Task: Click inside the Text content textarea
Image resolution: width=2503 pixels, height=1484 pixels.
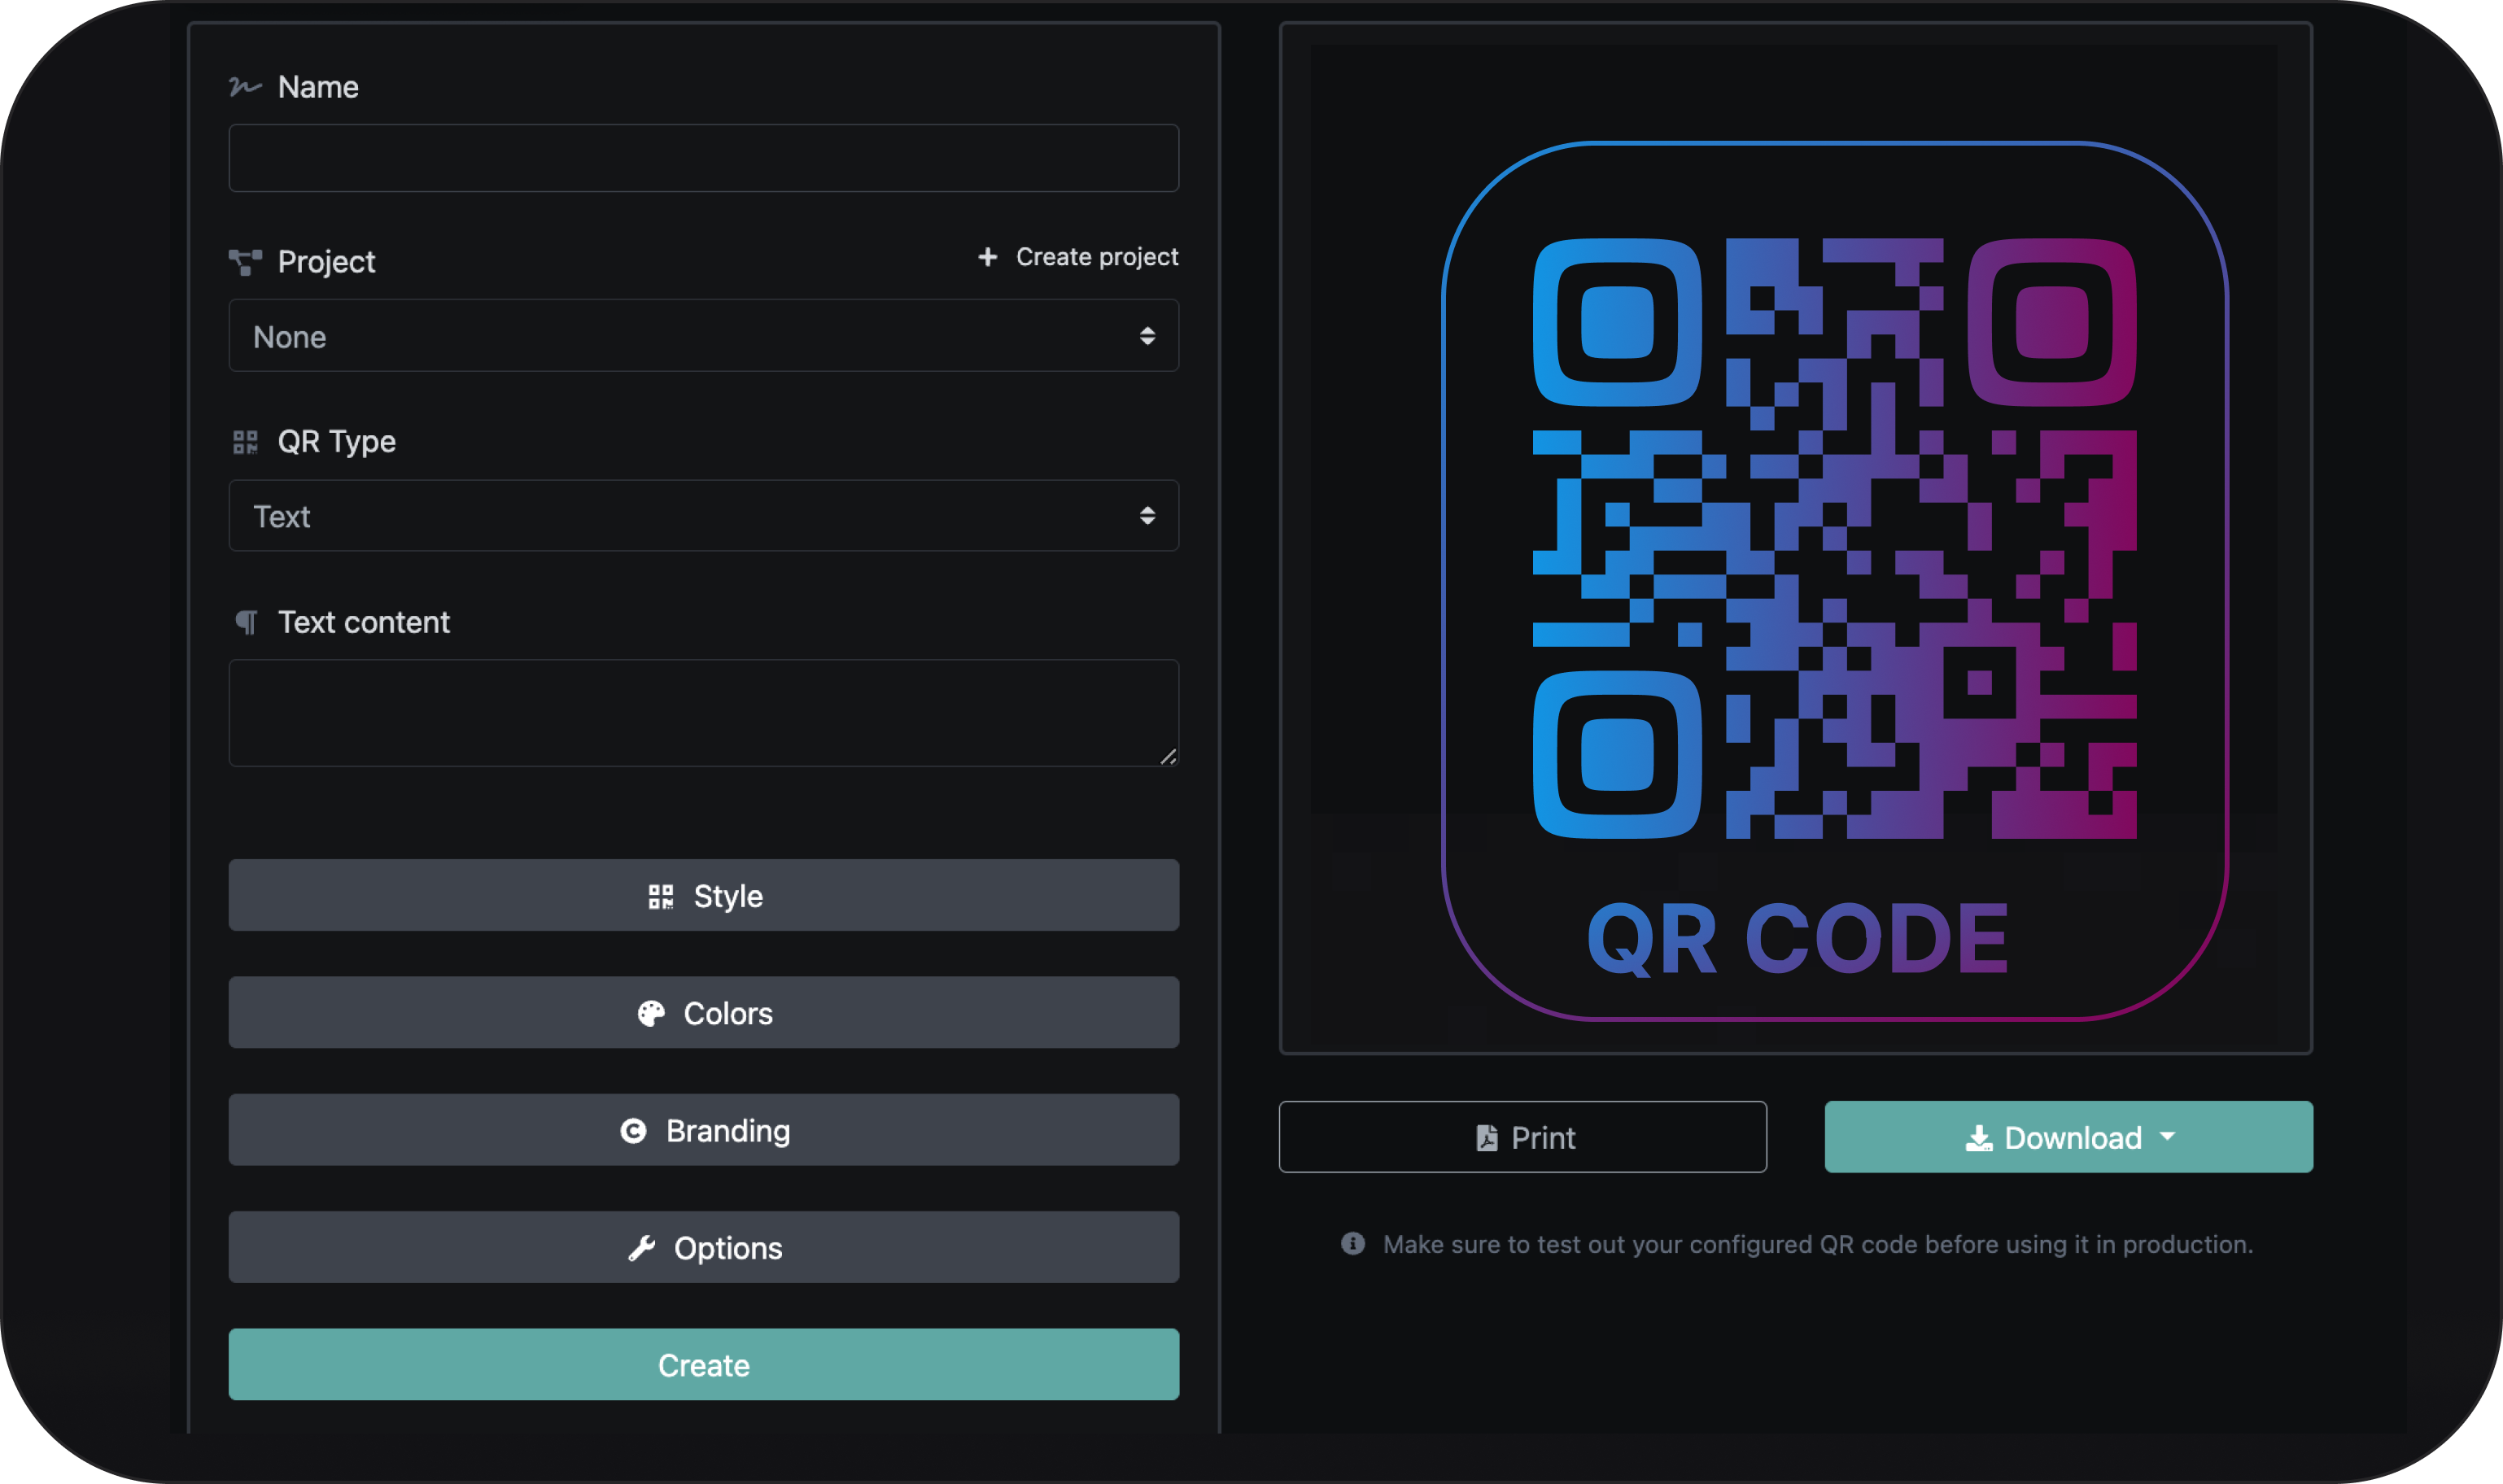Action: coord(703,712)
